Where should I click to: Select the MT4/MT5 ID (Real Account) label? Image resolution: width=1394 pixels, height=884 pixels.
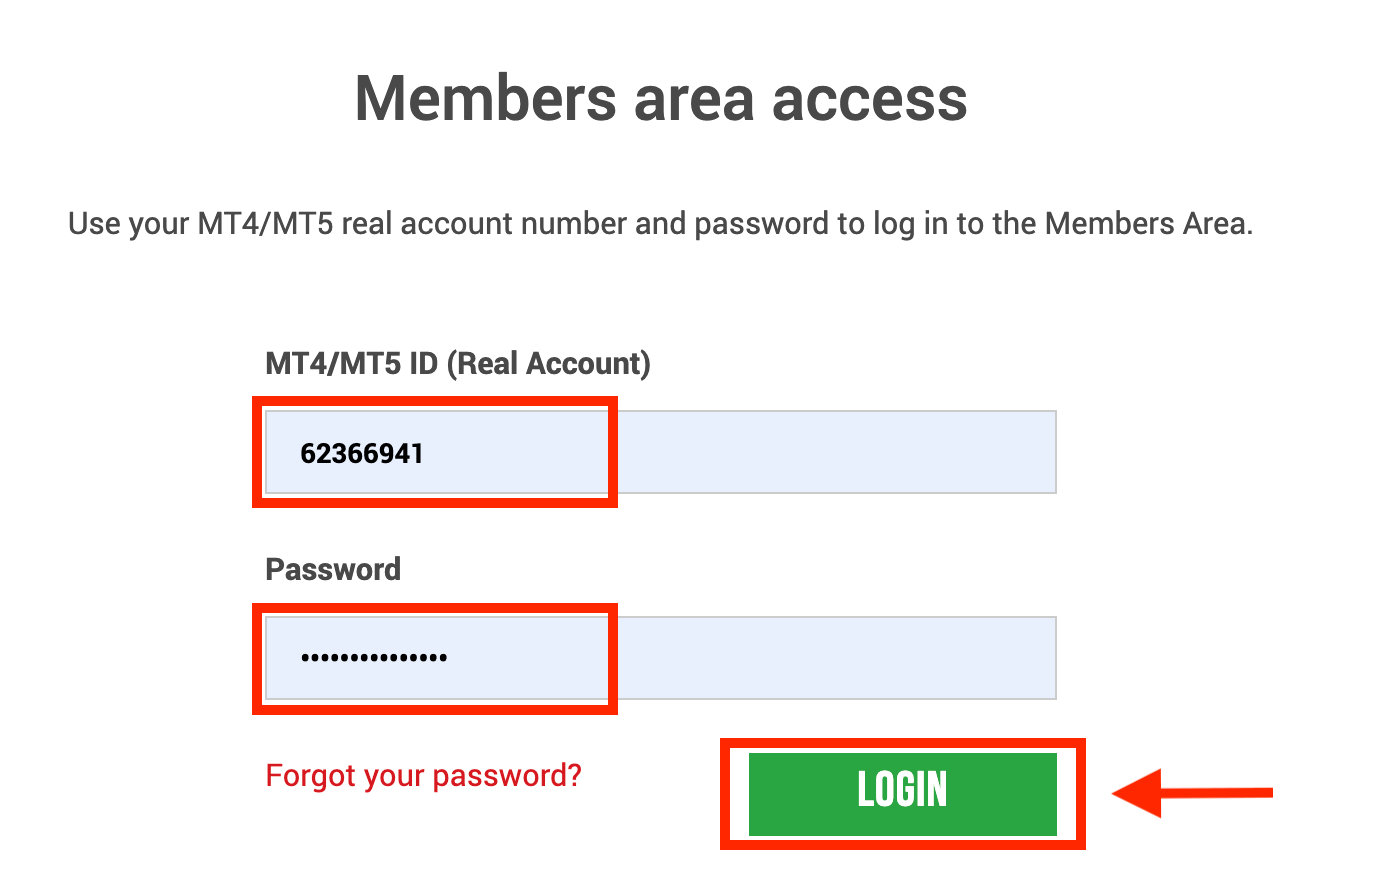(x=456, y=363)
